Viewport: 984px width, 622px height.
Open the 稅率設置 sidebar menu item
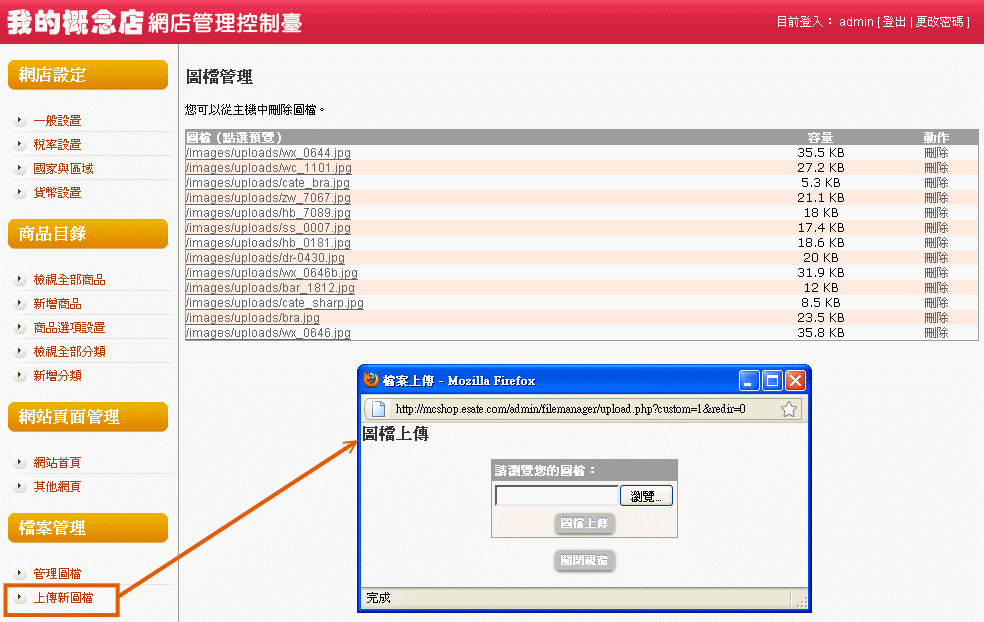click(57, 144)
